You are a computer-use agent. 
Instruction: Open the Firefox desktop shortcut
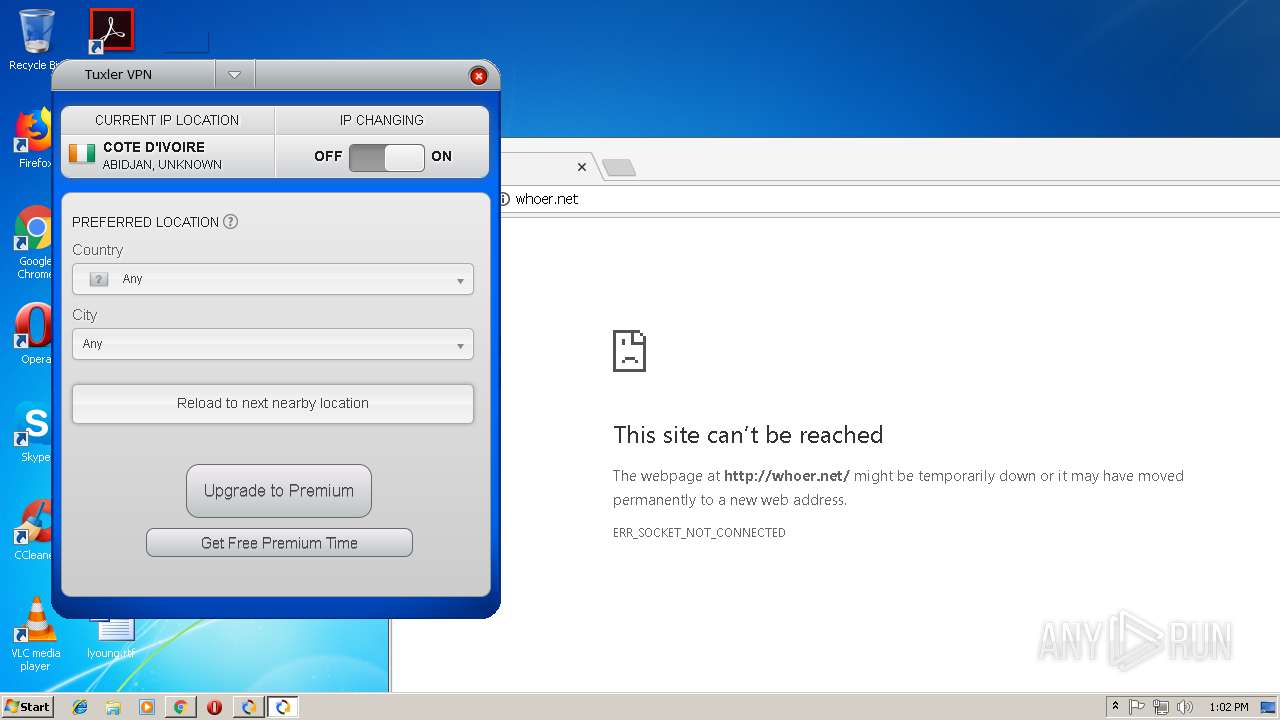pyautogui.click(x=33, y=139)
